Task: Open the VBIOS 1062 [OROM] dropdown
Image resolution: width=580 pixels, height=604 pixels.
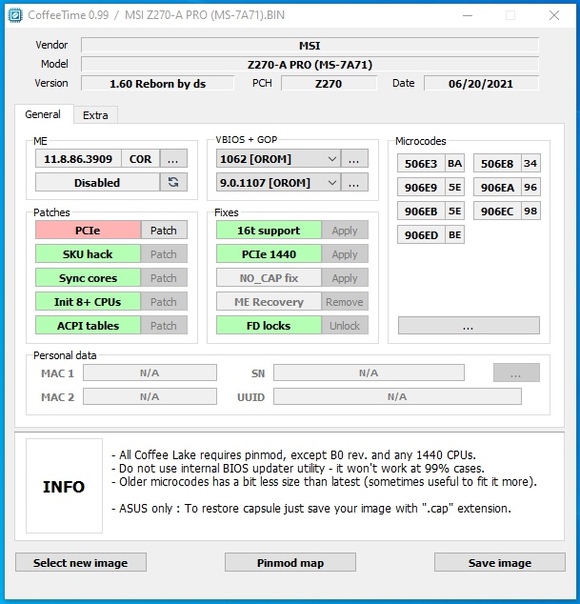Action: [x=278, y=159]
